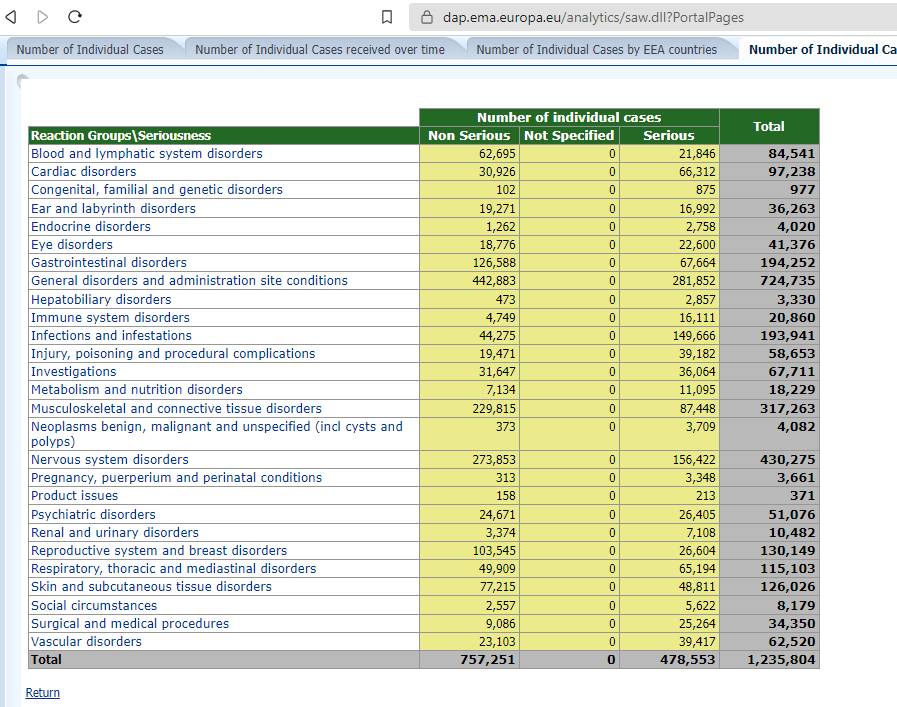The image size is (897, 707).
Task: Select Eye disorders reaction group
Action: 71,245
